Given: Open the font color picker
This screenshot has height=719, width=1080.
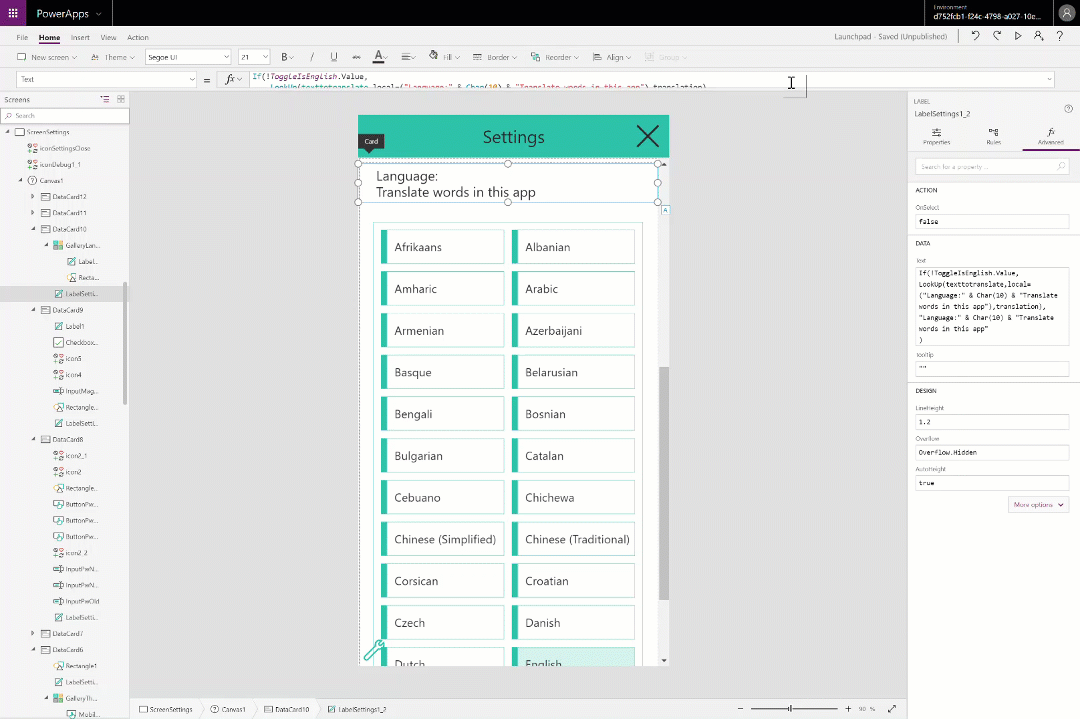Looking at the screenshot, I should tap(379, 57).
